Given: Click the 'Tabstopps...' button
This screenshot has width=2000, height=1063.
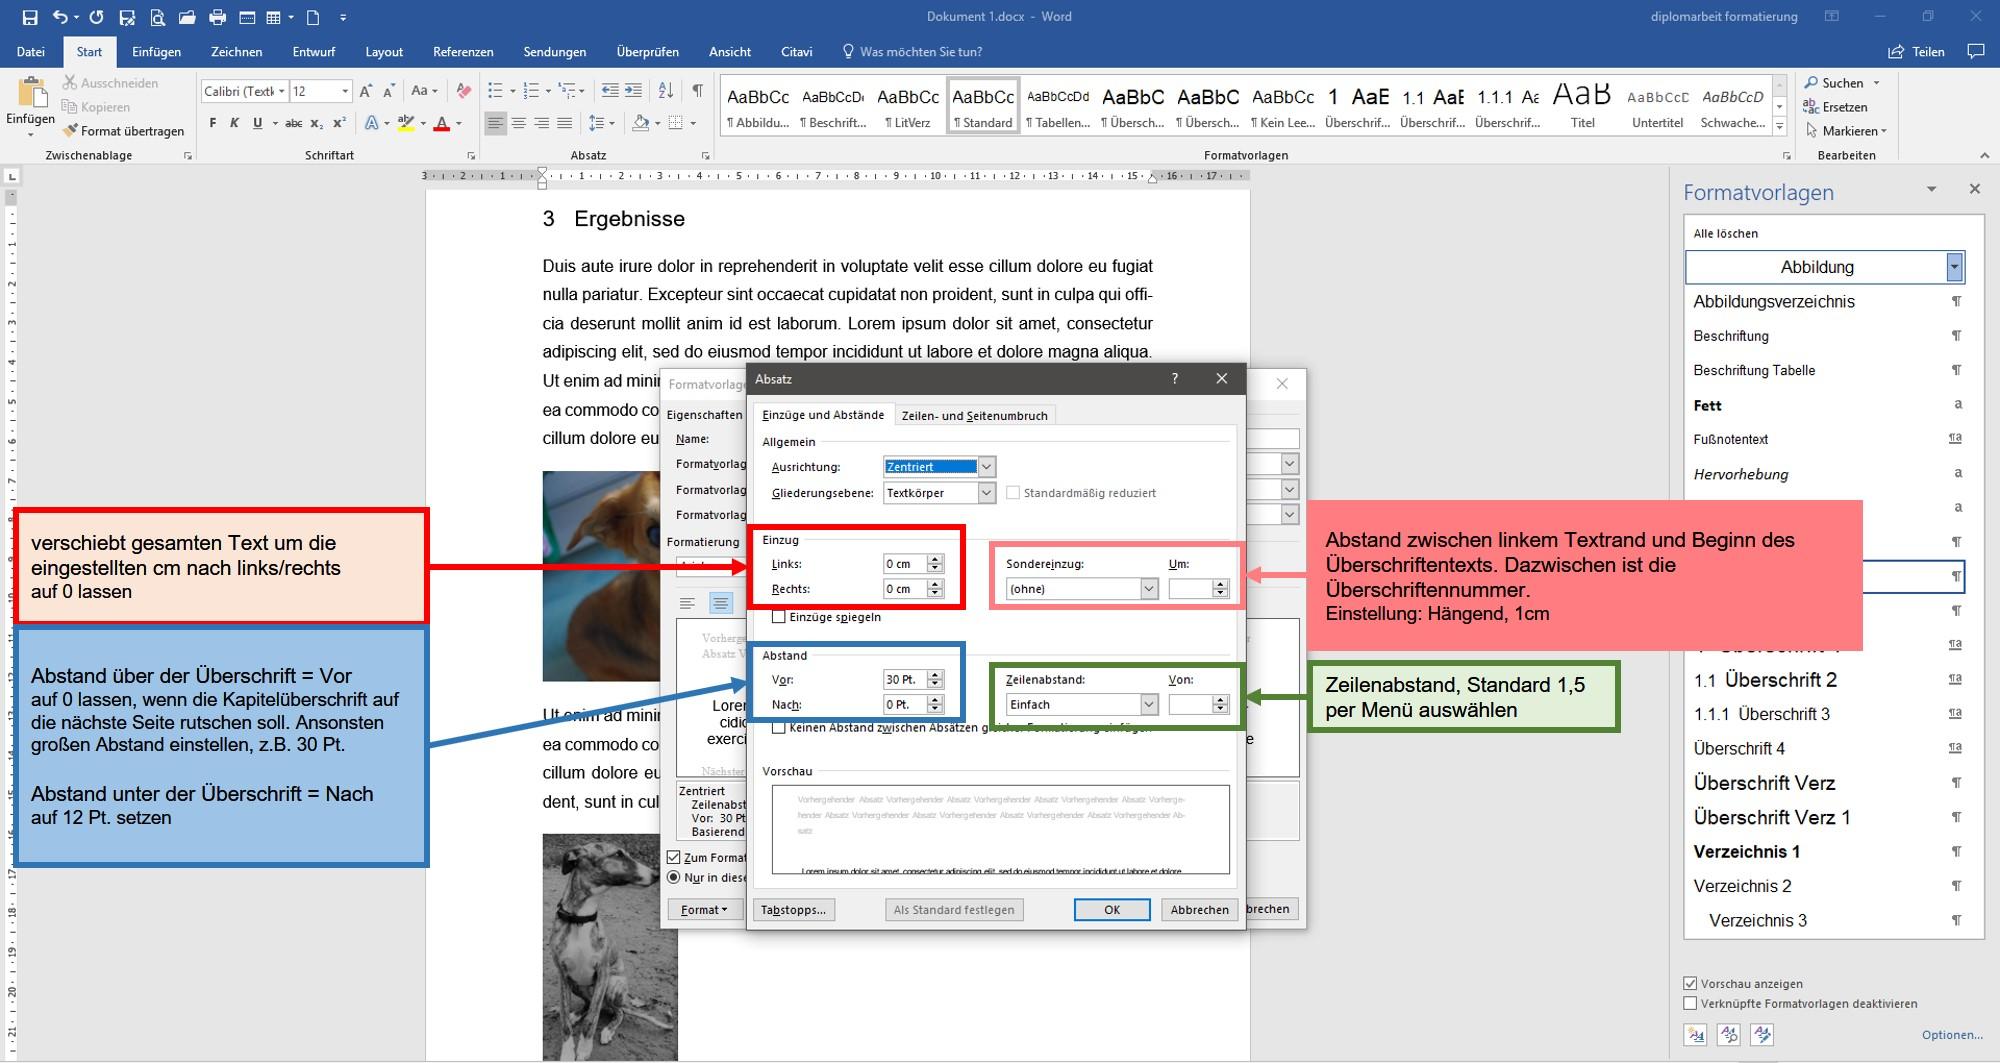Looking at the screenshot, I should pyautogui.click(x=794, y=910).
